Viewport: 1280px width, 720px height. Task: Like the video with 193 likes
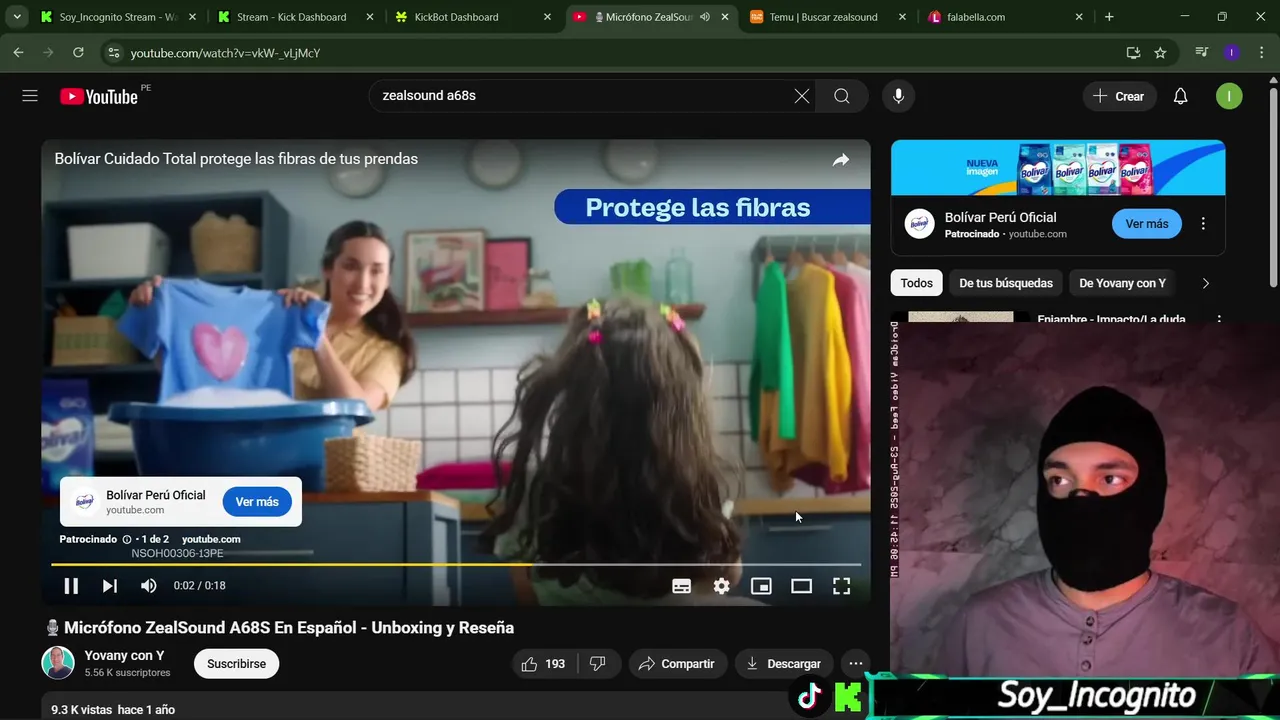[543, 664]
